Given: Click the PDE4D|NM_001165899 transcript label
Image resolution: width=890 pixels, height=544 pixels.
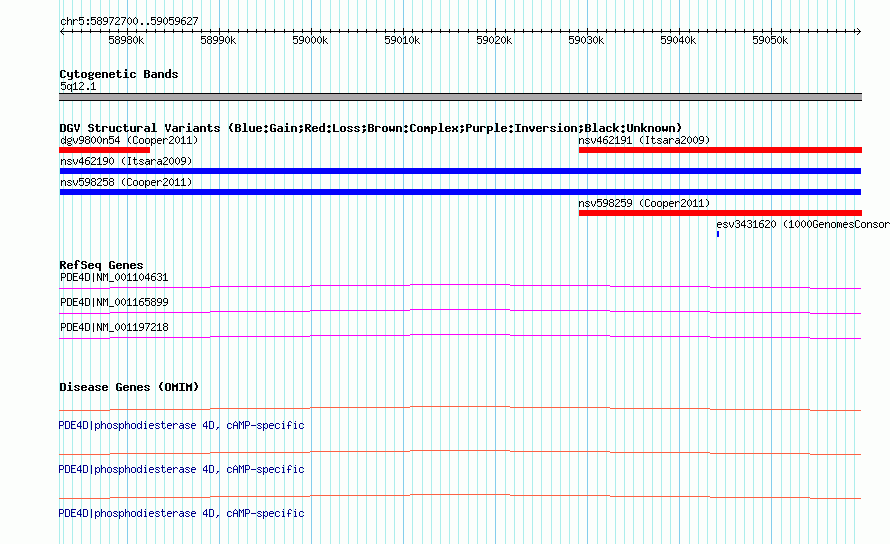Looking at the screenshot, I should pos(114,303).
